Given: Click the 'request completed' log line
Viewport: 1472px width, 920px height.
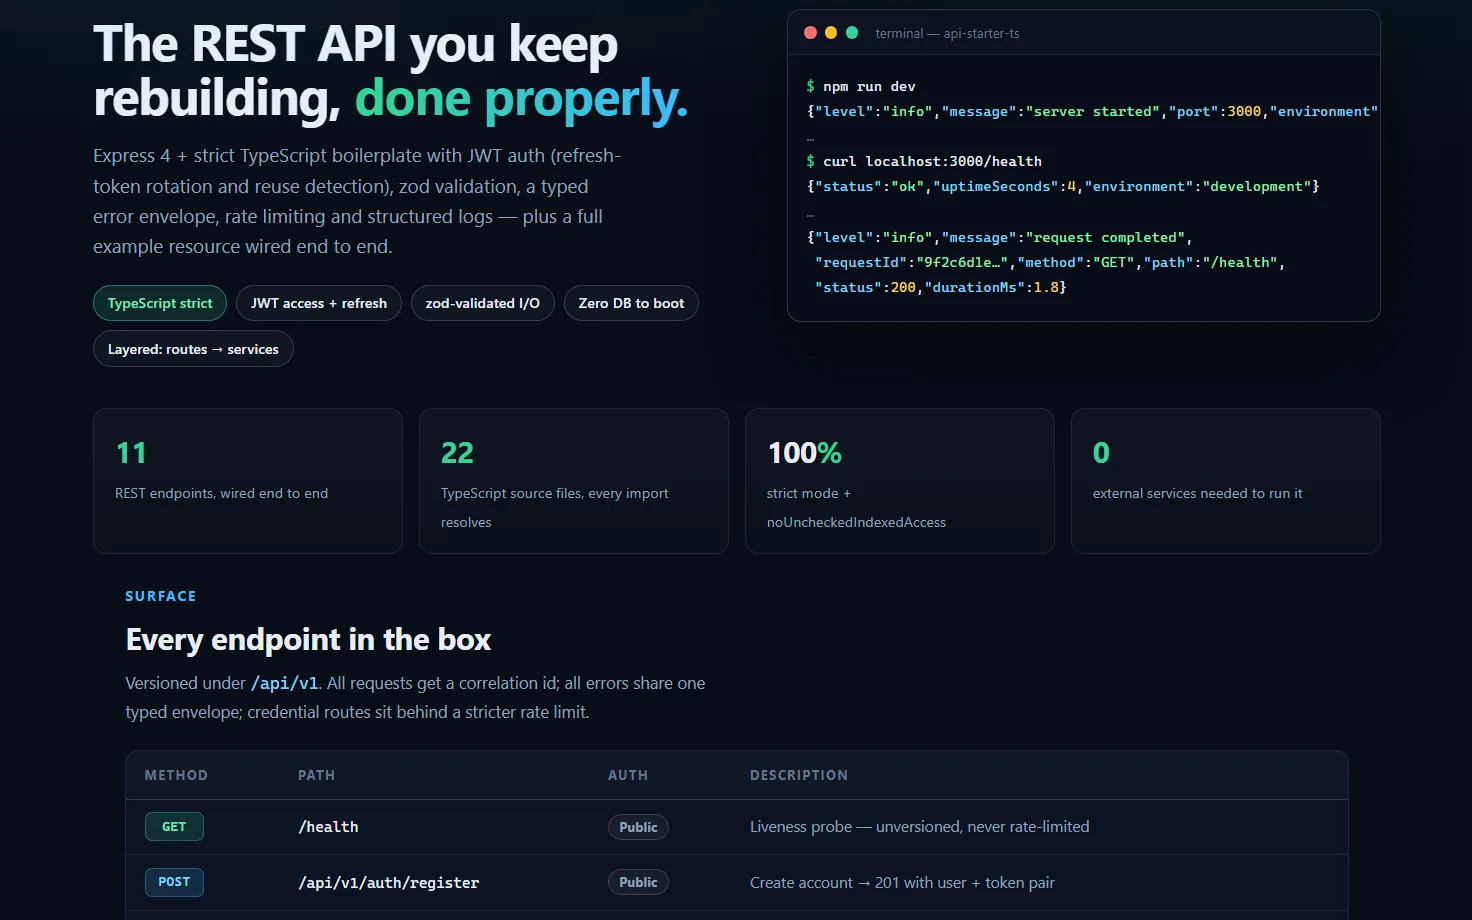Looking at the screenshot, I should (999, 237).
